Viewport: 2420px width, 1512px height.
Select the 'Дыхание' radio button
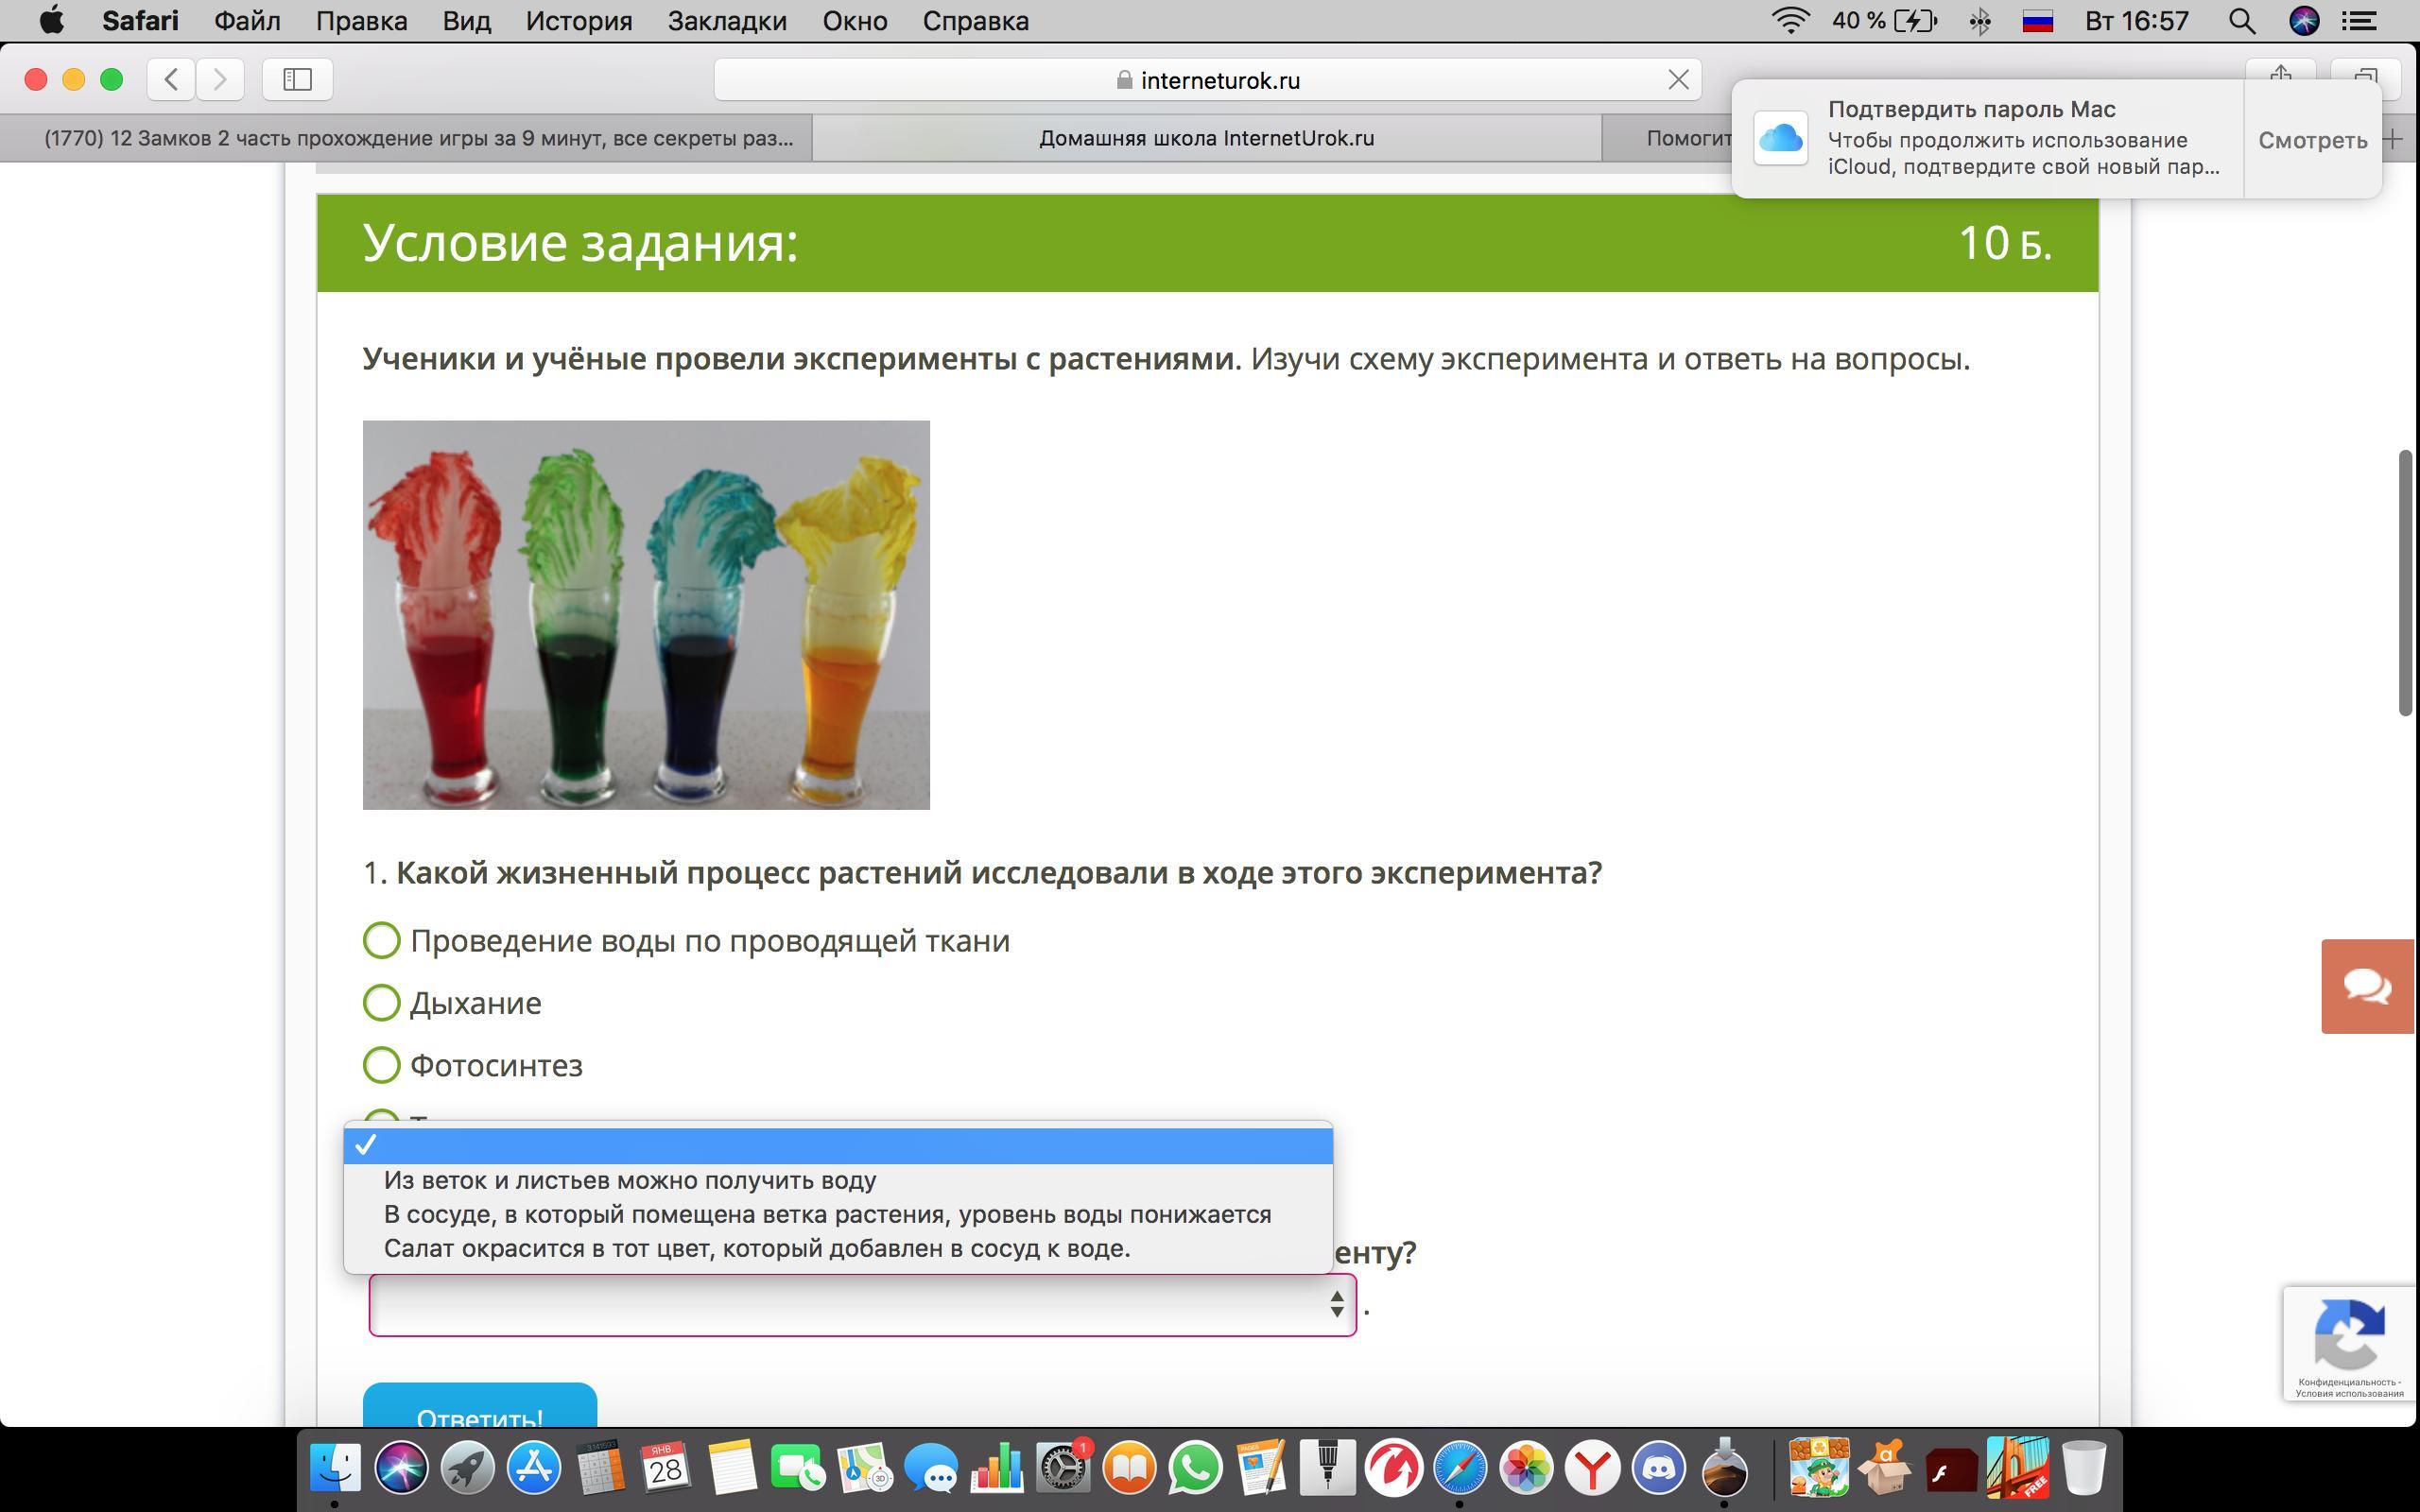click(x=381, y=1002)
